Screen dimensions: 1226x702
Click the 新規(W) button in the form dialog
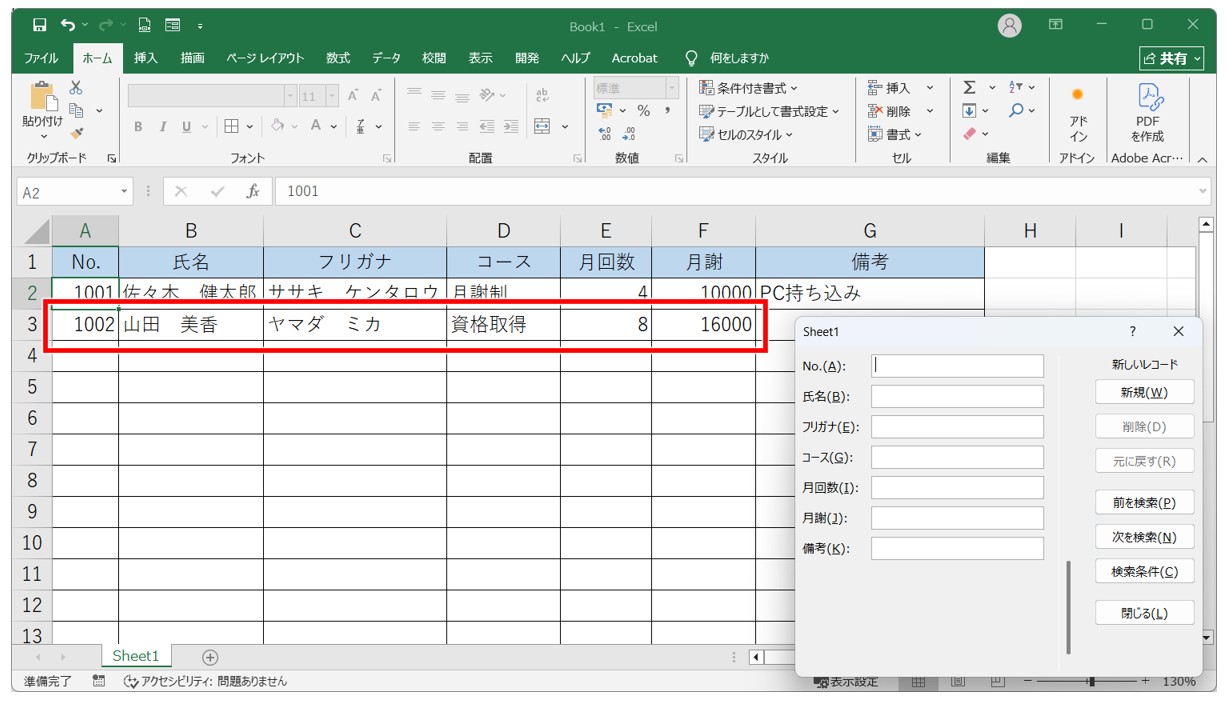click(1145, 392)
